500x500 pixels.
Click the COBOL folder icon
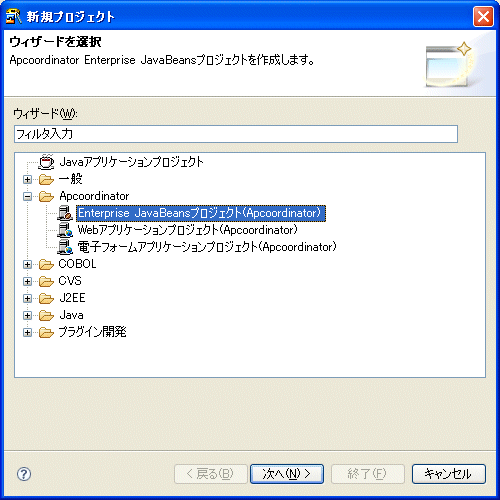pos(46,264)
